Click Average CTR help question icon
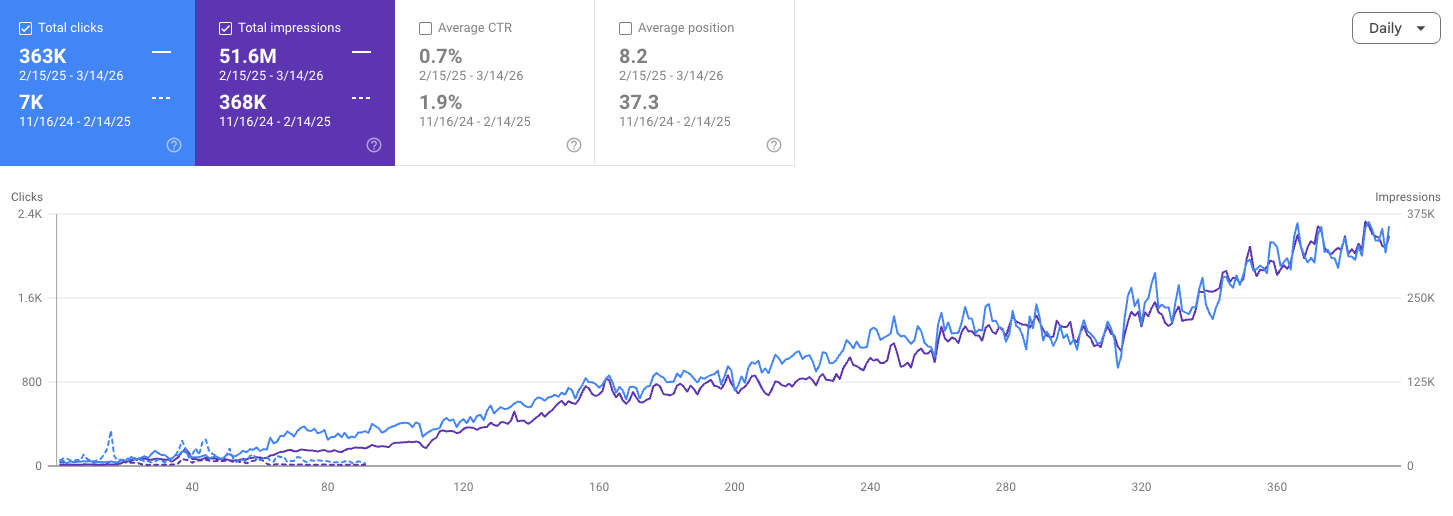This screenshot has height=516, width=1453. pyautogui.click(x=574, y=145)
